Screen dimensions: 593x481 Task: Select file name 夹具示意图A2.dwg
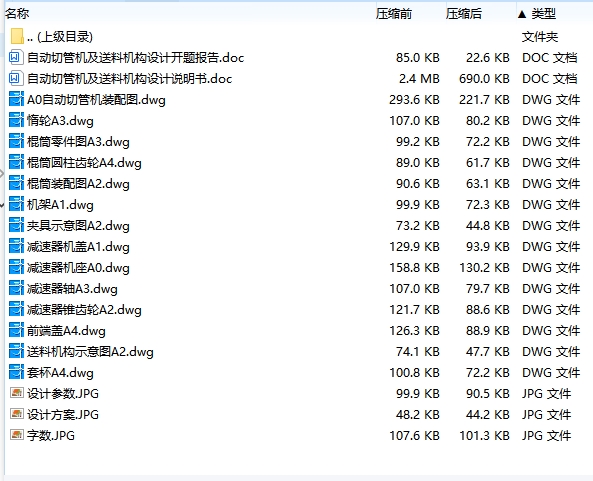coord(78,226)
